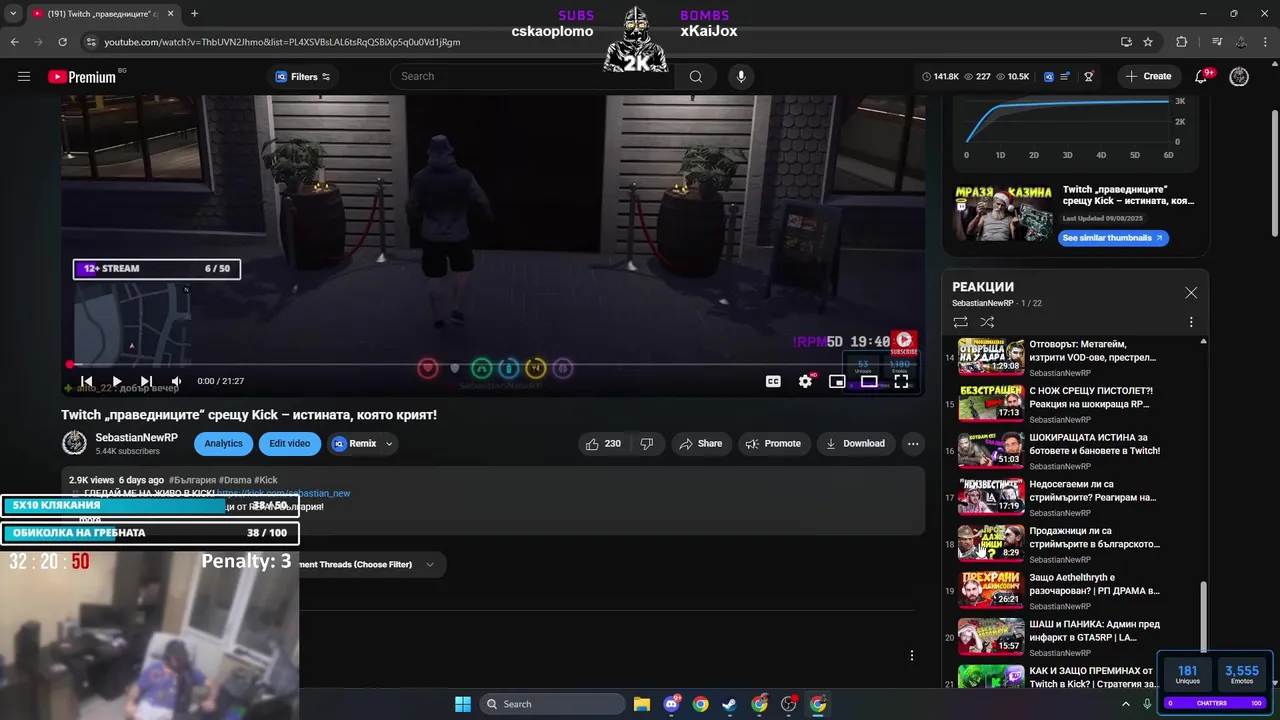Switch to theater mode
The width and height of the screenshot is (1280, 720).
tap(869, 381)
